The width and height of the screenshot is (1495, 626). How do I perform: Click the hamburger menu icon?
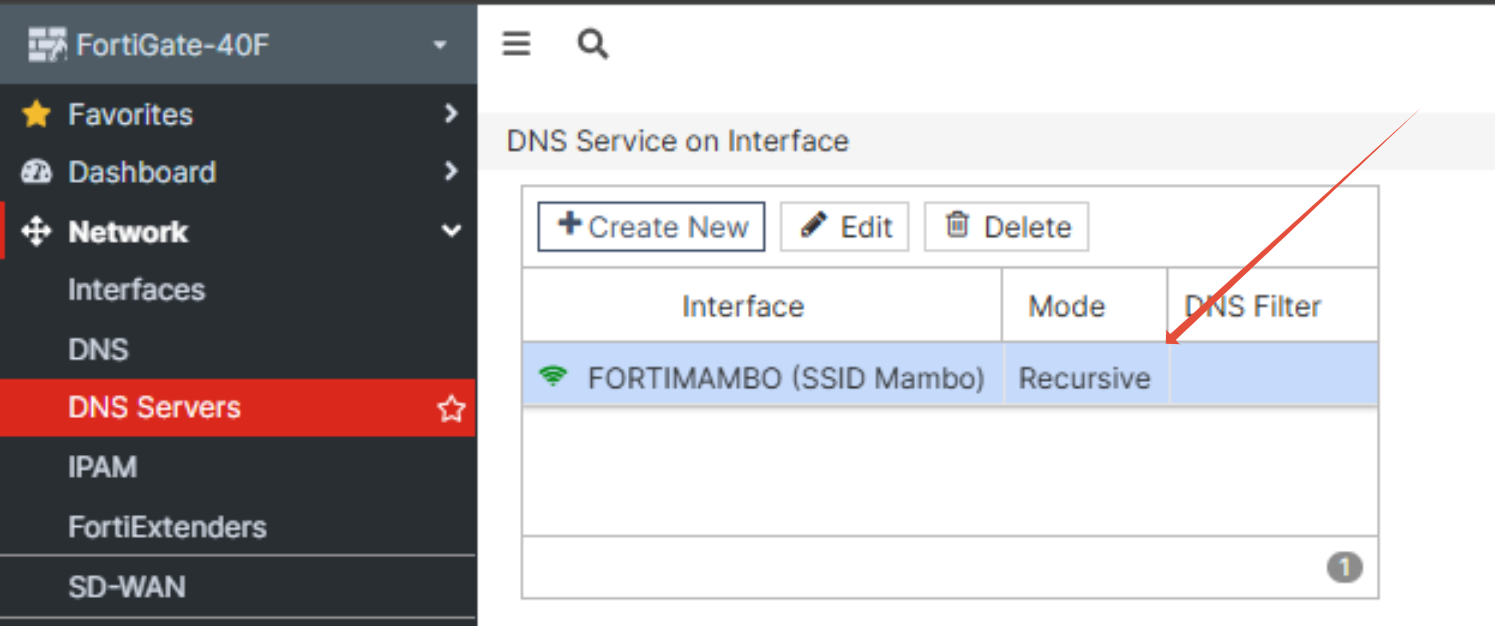(516, 43)
